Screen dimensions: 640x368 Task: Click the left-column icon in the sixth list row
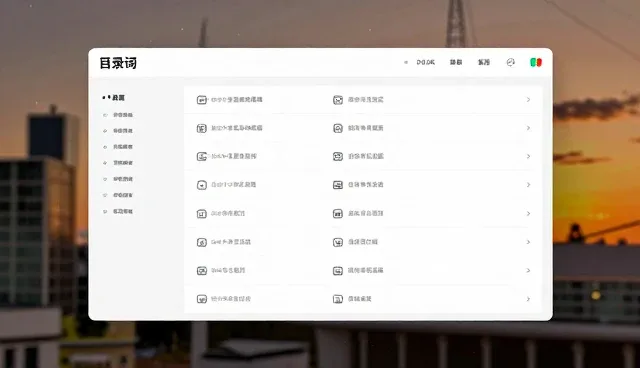point(202,242)
